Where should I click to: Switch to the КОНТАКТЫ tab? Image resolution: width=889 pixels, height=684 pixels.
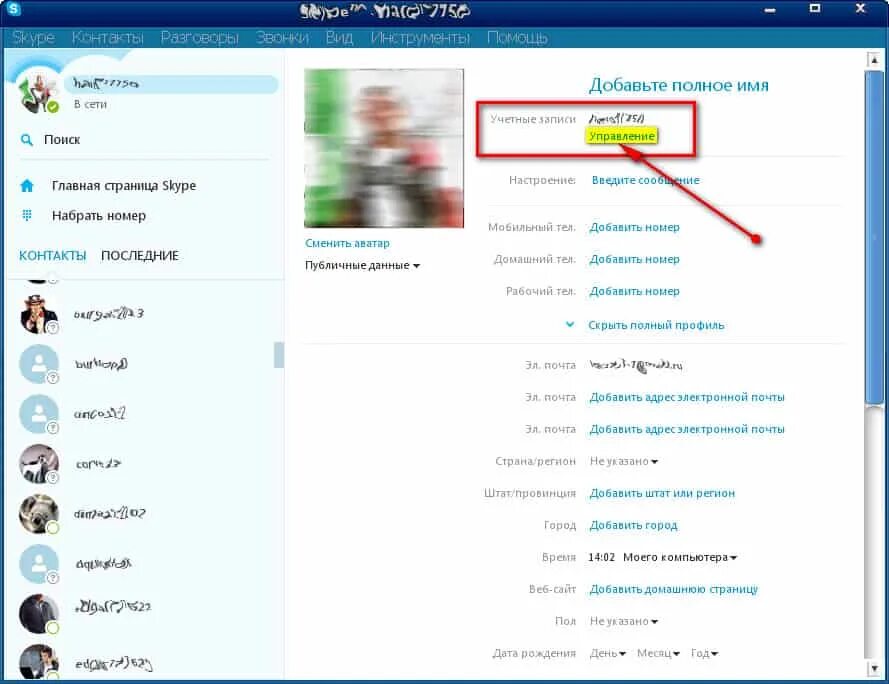pyautogui.click(x=53, y=256)
